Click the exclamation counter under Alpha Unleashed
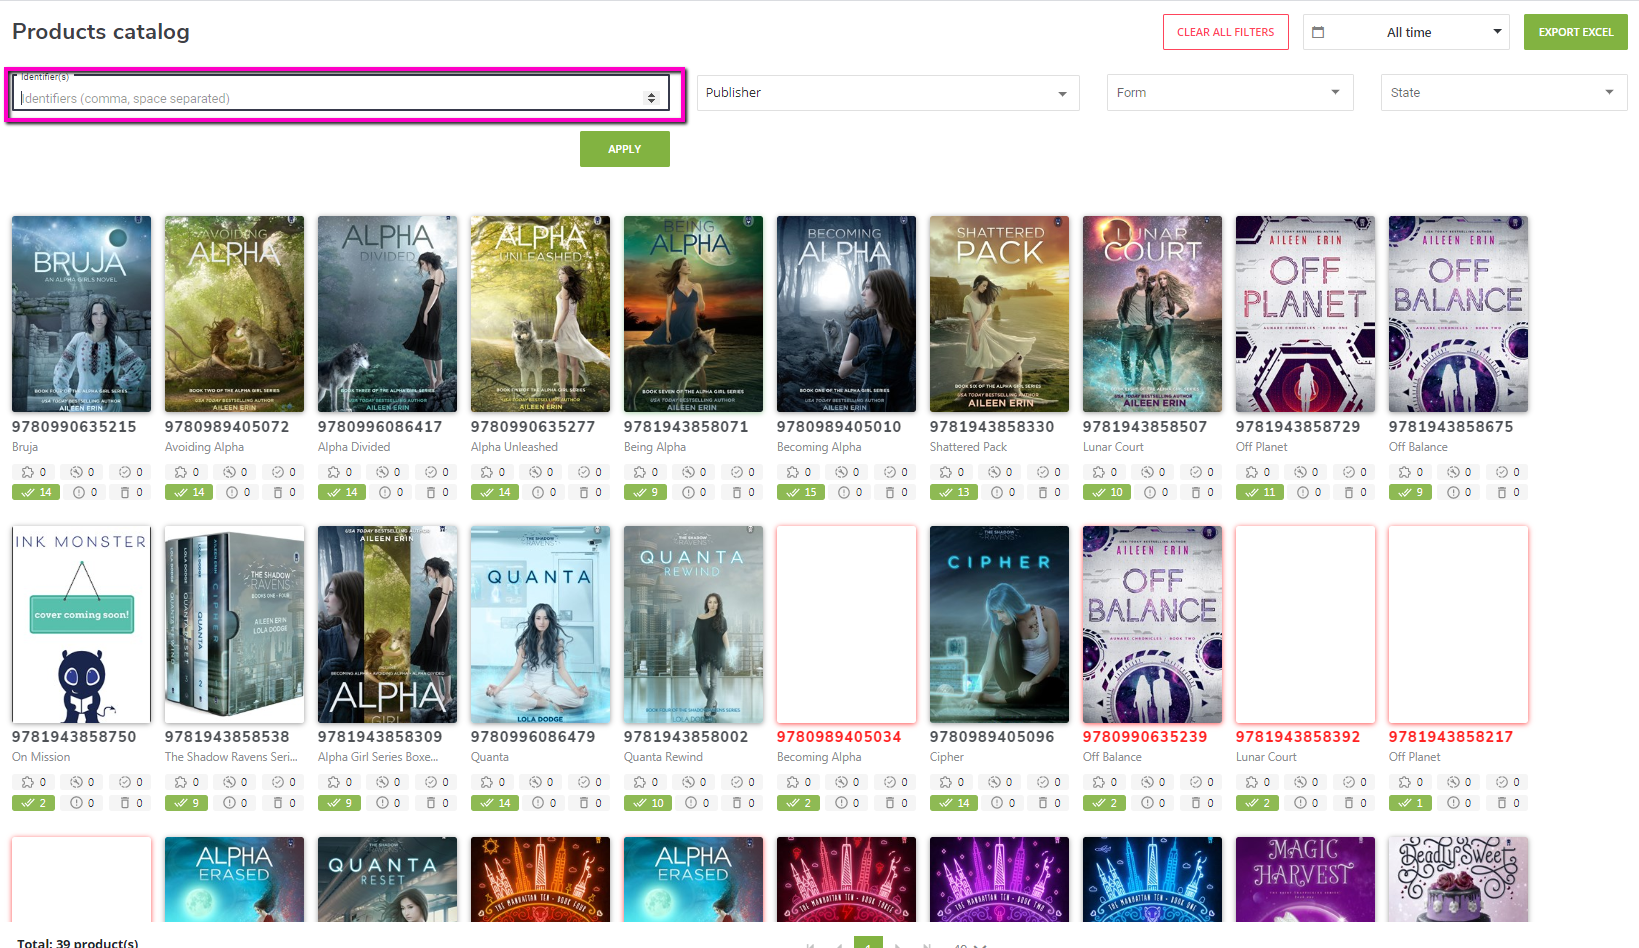Viewport: 1639px width, 948px height. [543, 492]
